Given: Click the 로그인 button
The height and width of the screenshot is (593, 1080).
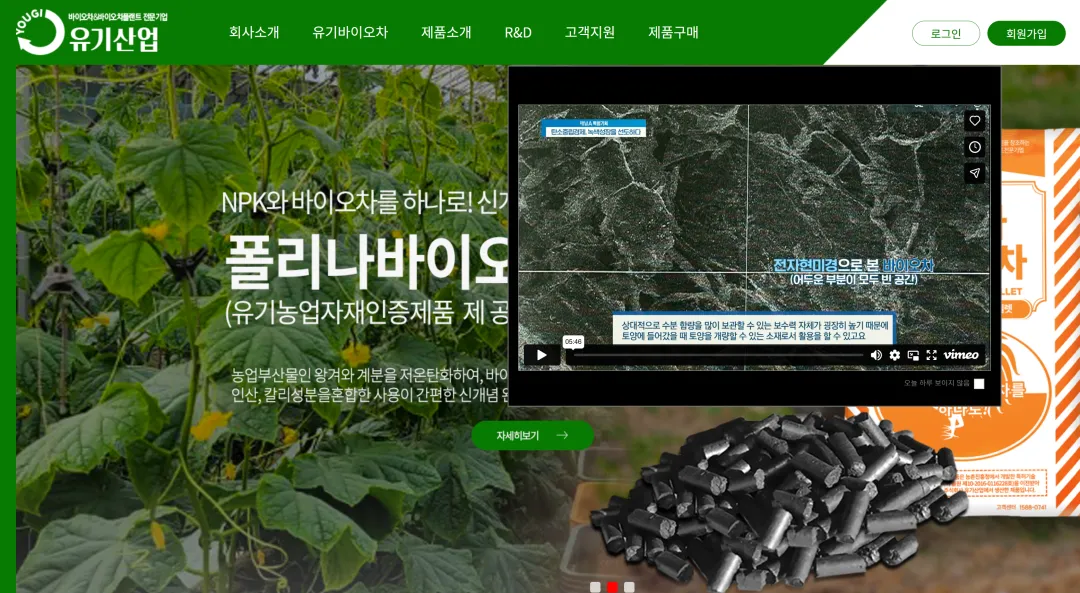Looking at the screenshot, I should 946,33.
